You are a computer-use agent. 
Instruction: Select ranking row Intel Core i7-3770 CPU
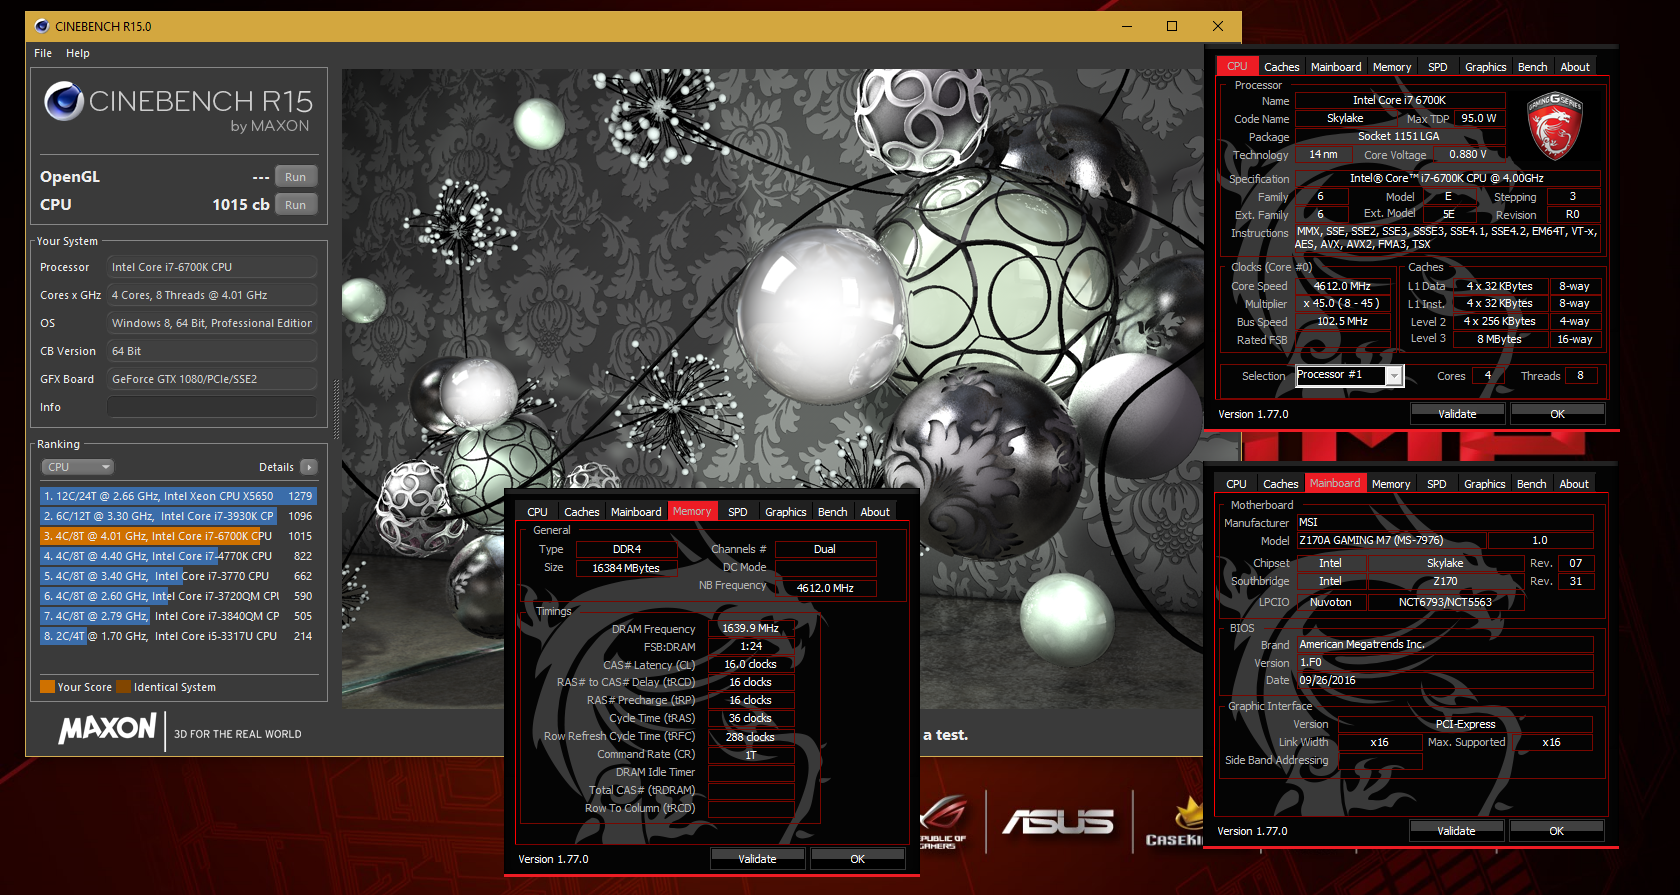pos(178,576)
